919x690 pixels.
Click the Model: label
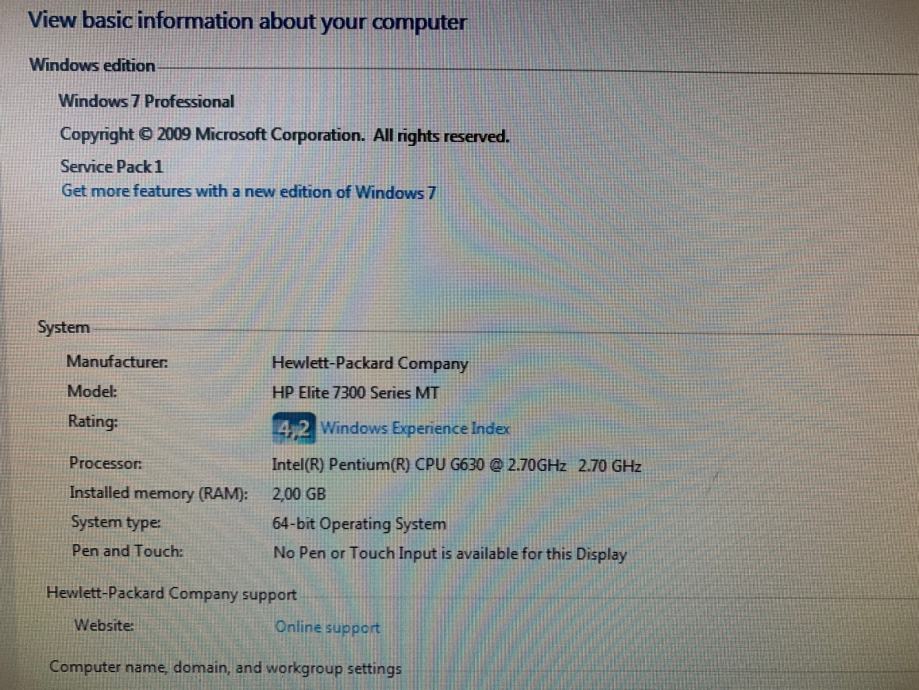(92, 391)
